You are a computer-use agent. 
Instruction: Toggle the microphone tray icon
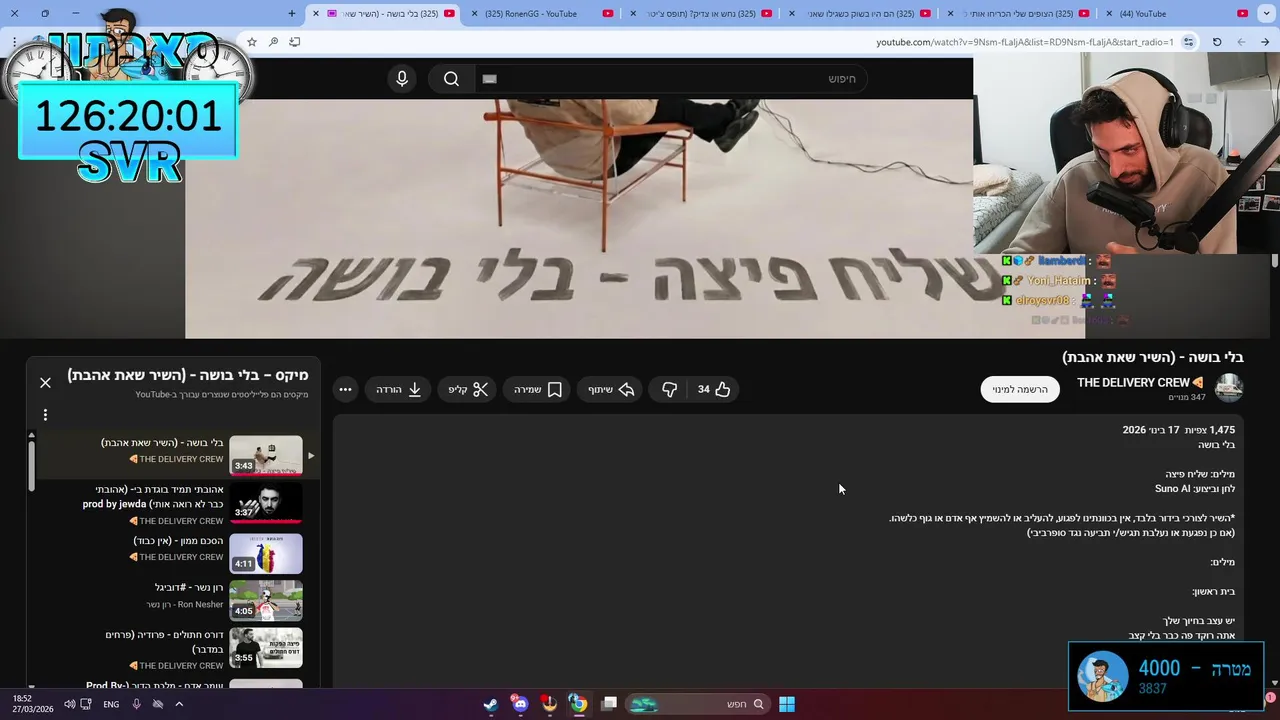[137, 704]
